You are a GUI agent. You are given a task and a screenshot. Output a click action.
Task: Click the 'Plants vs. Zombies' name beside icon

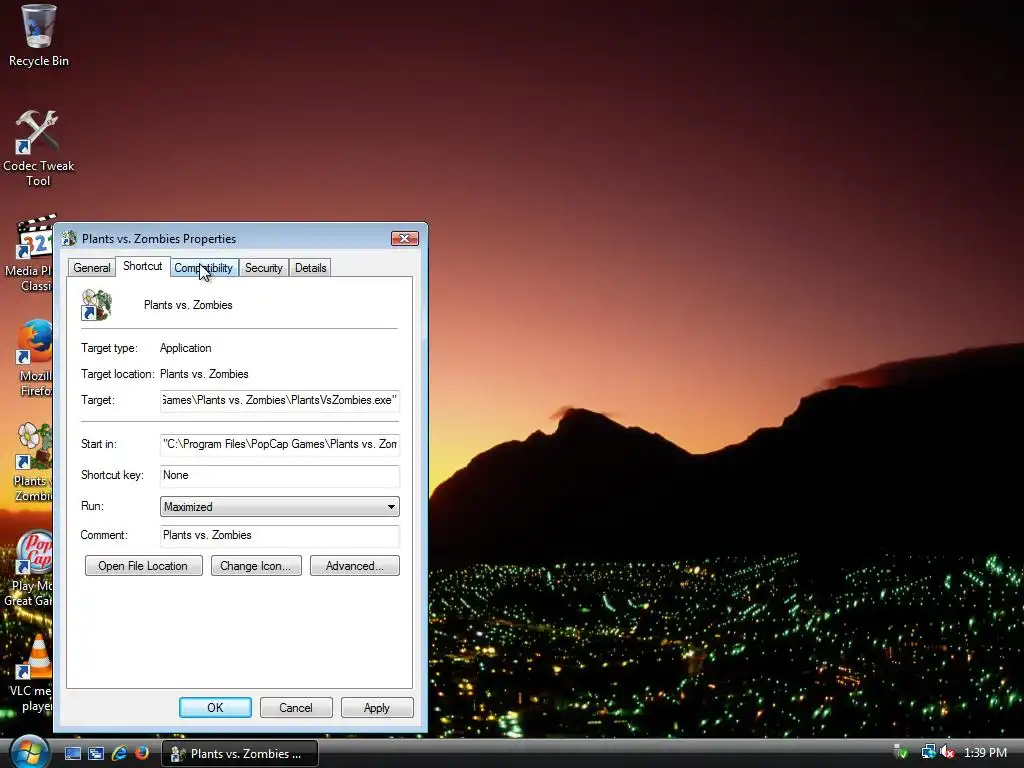188,305
